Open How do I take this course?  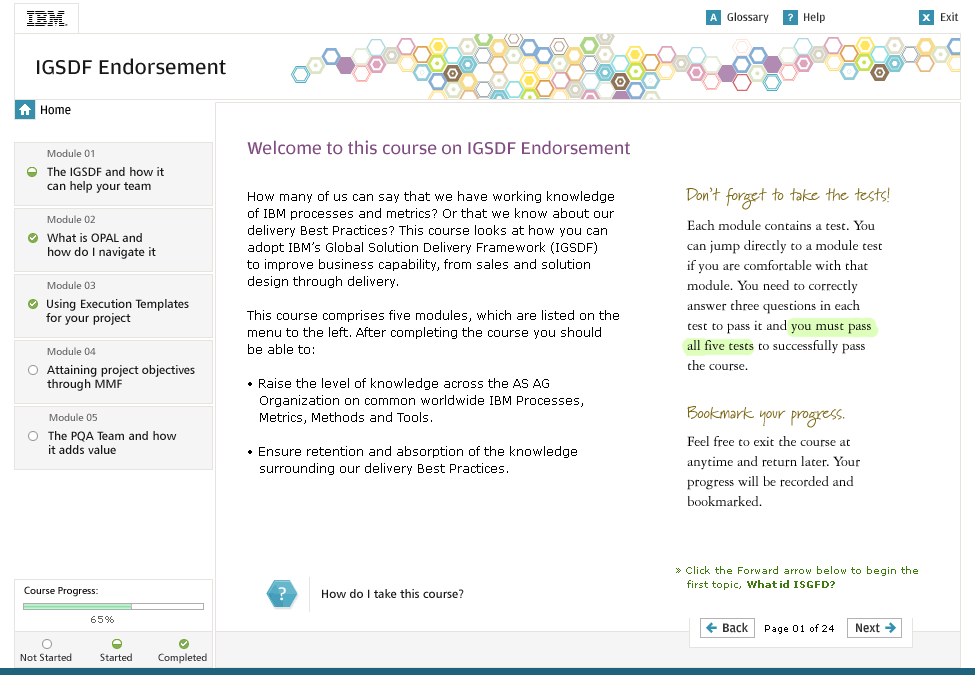392,594
